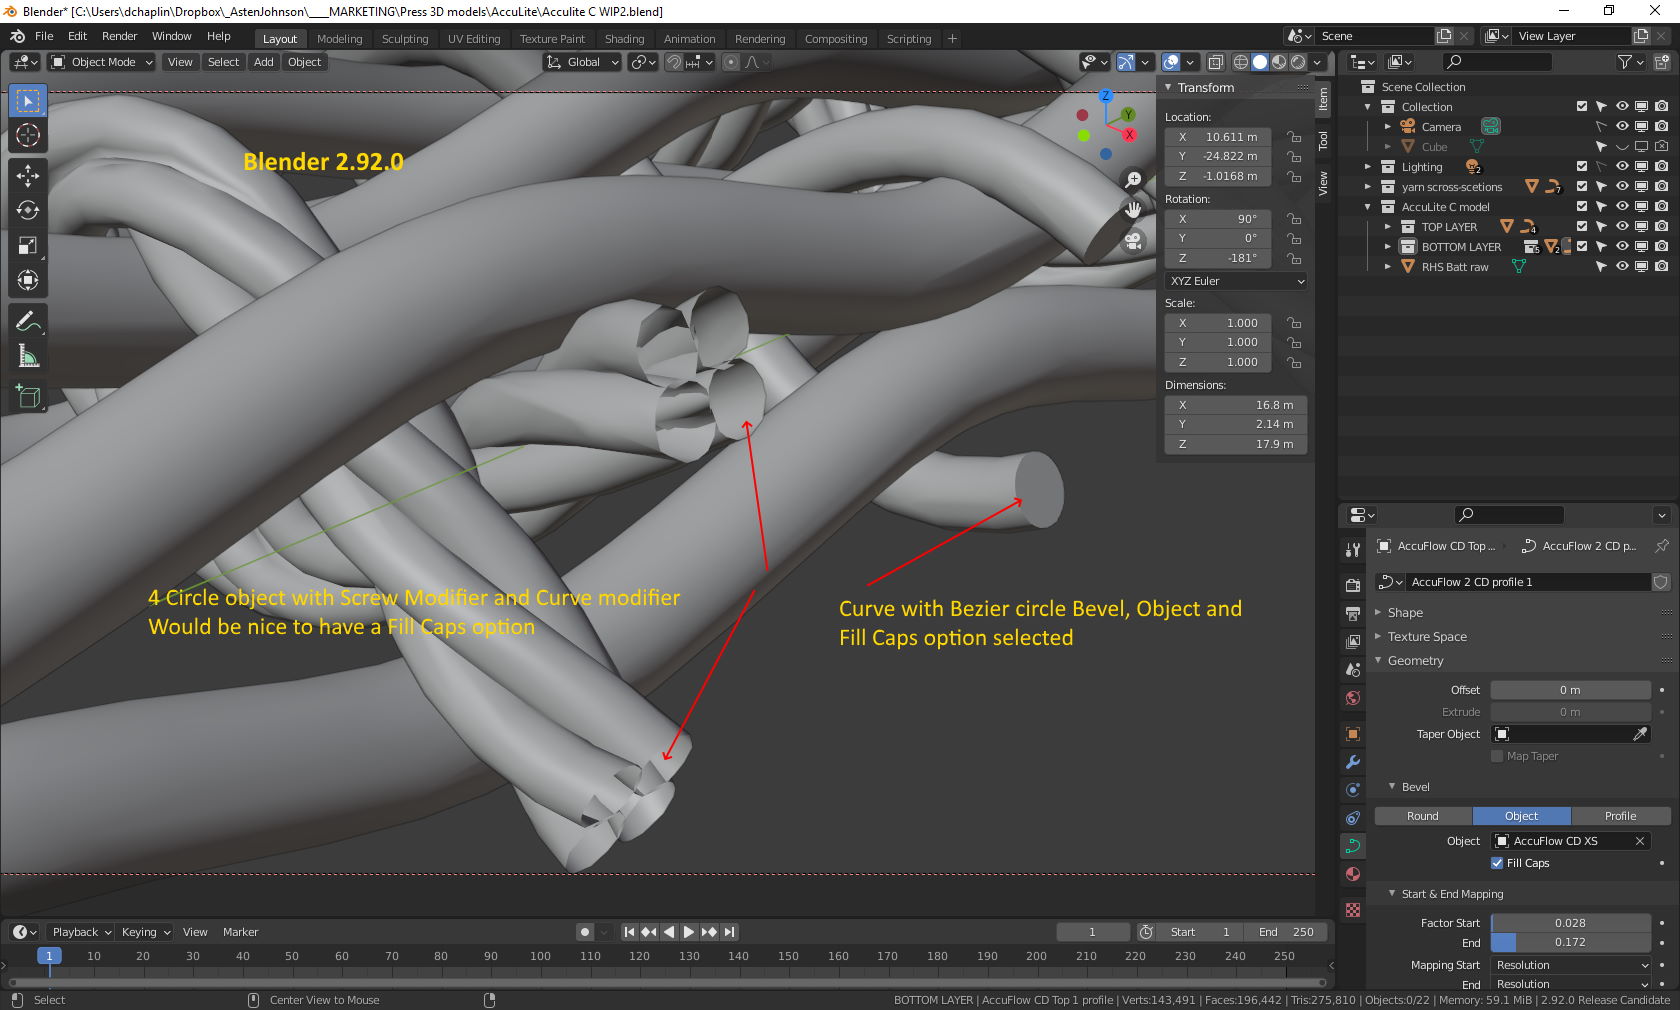Open the timeline Marker menu

tap(240, 932)
